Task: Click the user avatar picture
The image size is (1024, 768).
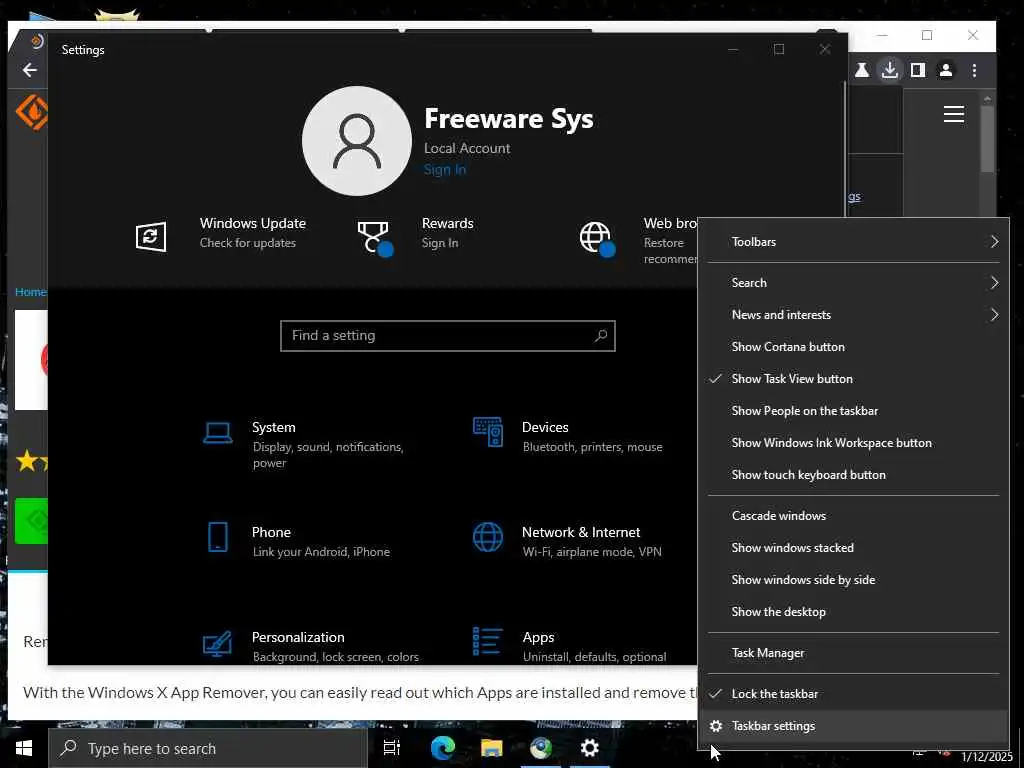Action: tap(357, 140)
